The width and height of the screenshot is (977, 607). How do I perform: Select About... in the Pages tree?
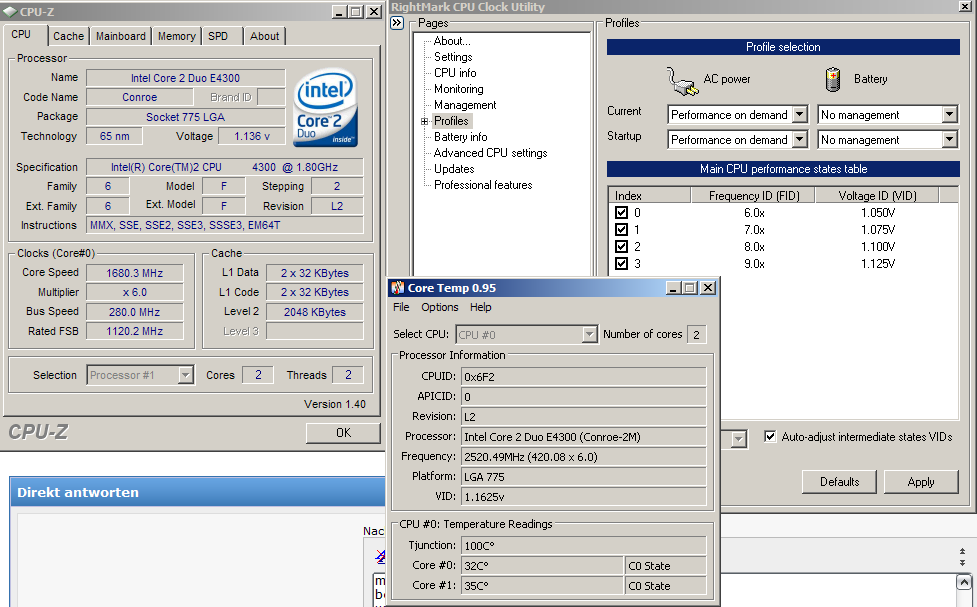(x=452, y=41)
